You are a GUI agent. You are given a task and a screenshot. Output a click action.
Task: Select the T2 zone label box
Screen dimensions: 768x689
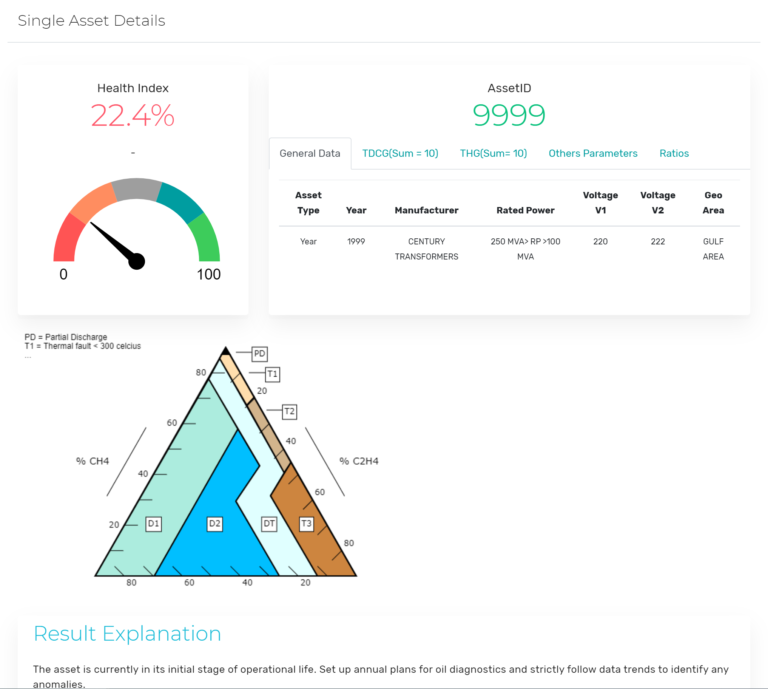[x=289, y=411]
